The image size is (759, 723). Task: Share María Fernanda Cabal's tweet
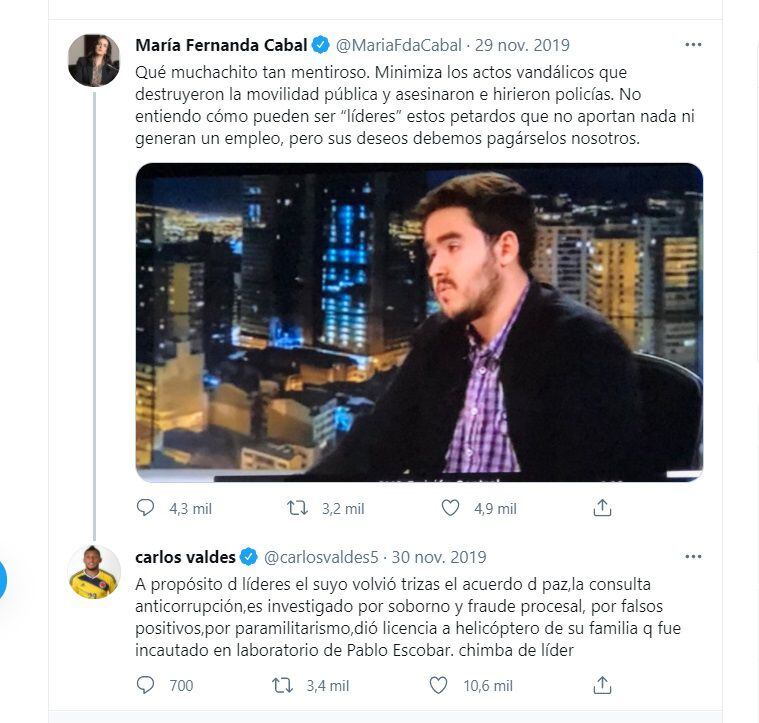602,508
